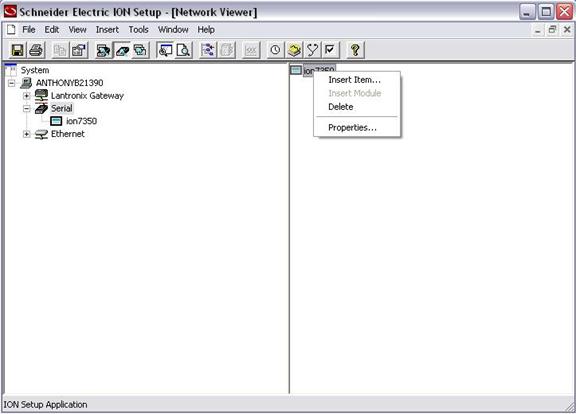Click the document icon left of File menu
576x414 pixels.
click(11, 30)
